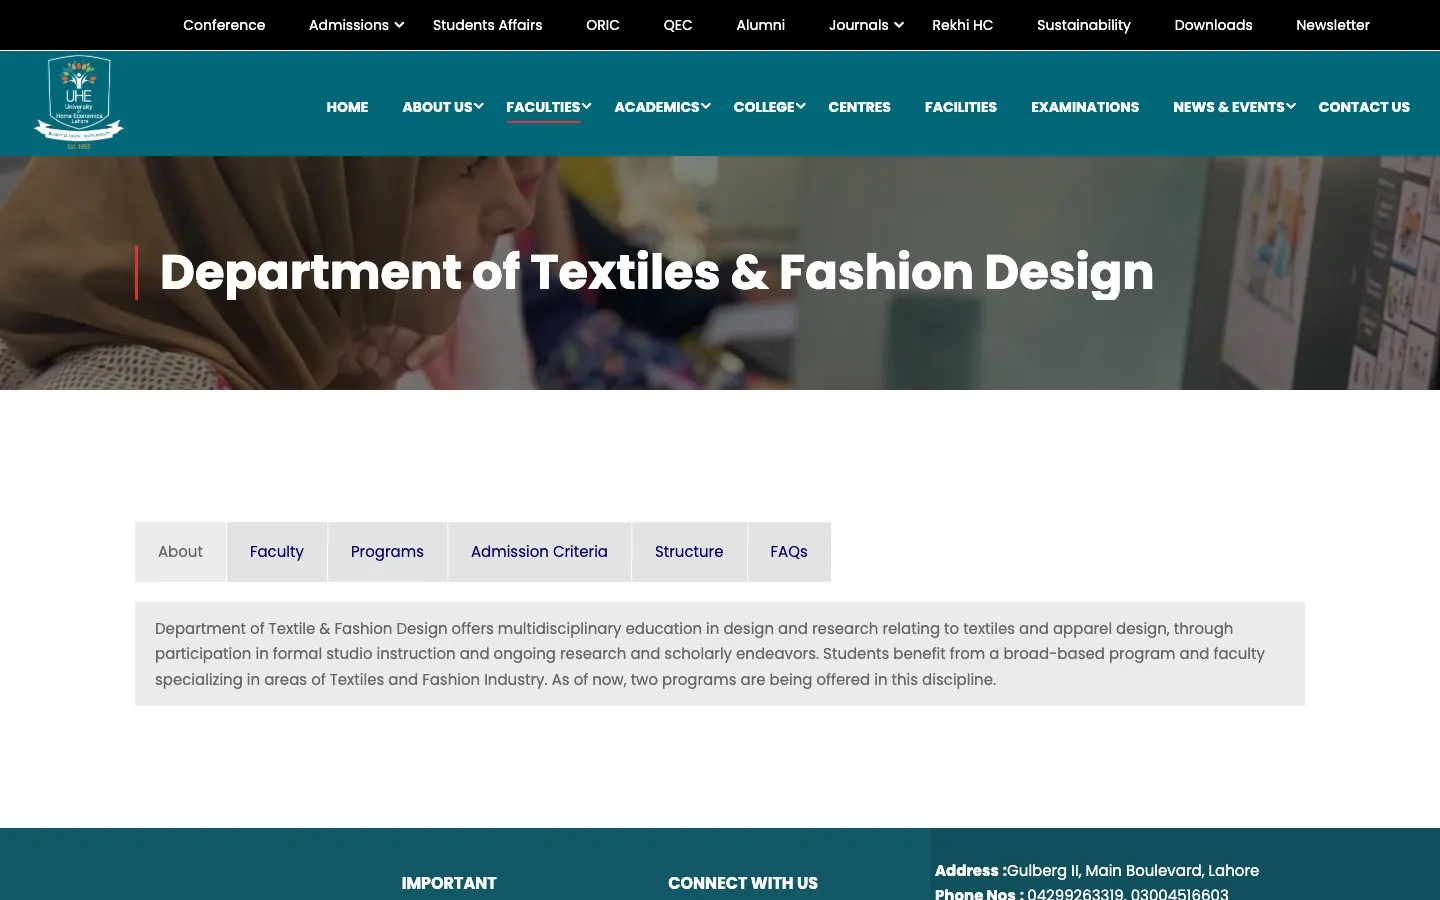Image resolution: width=1440 pixels, height=900 pixels.
Task: Expand the College menu chevron
Action: tap(801, 106)
